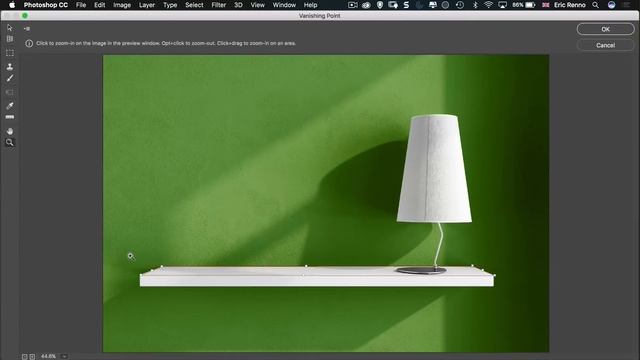Select the Create Plane tool

point(10,39)
